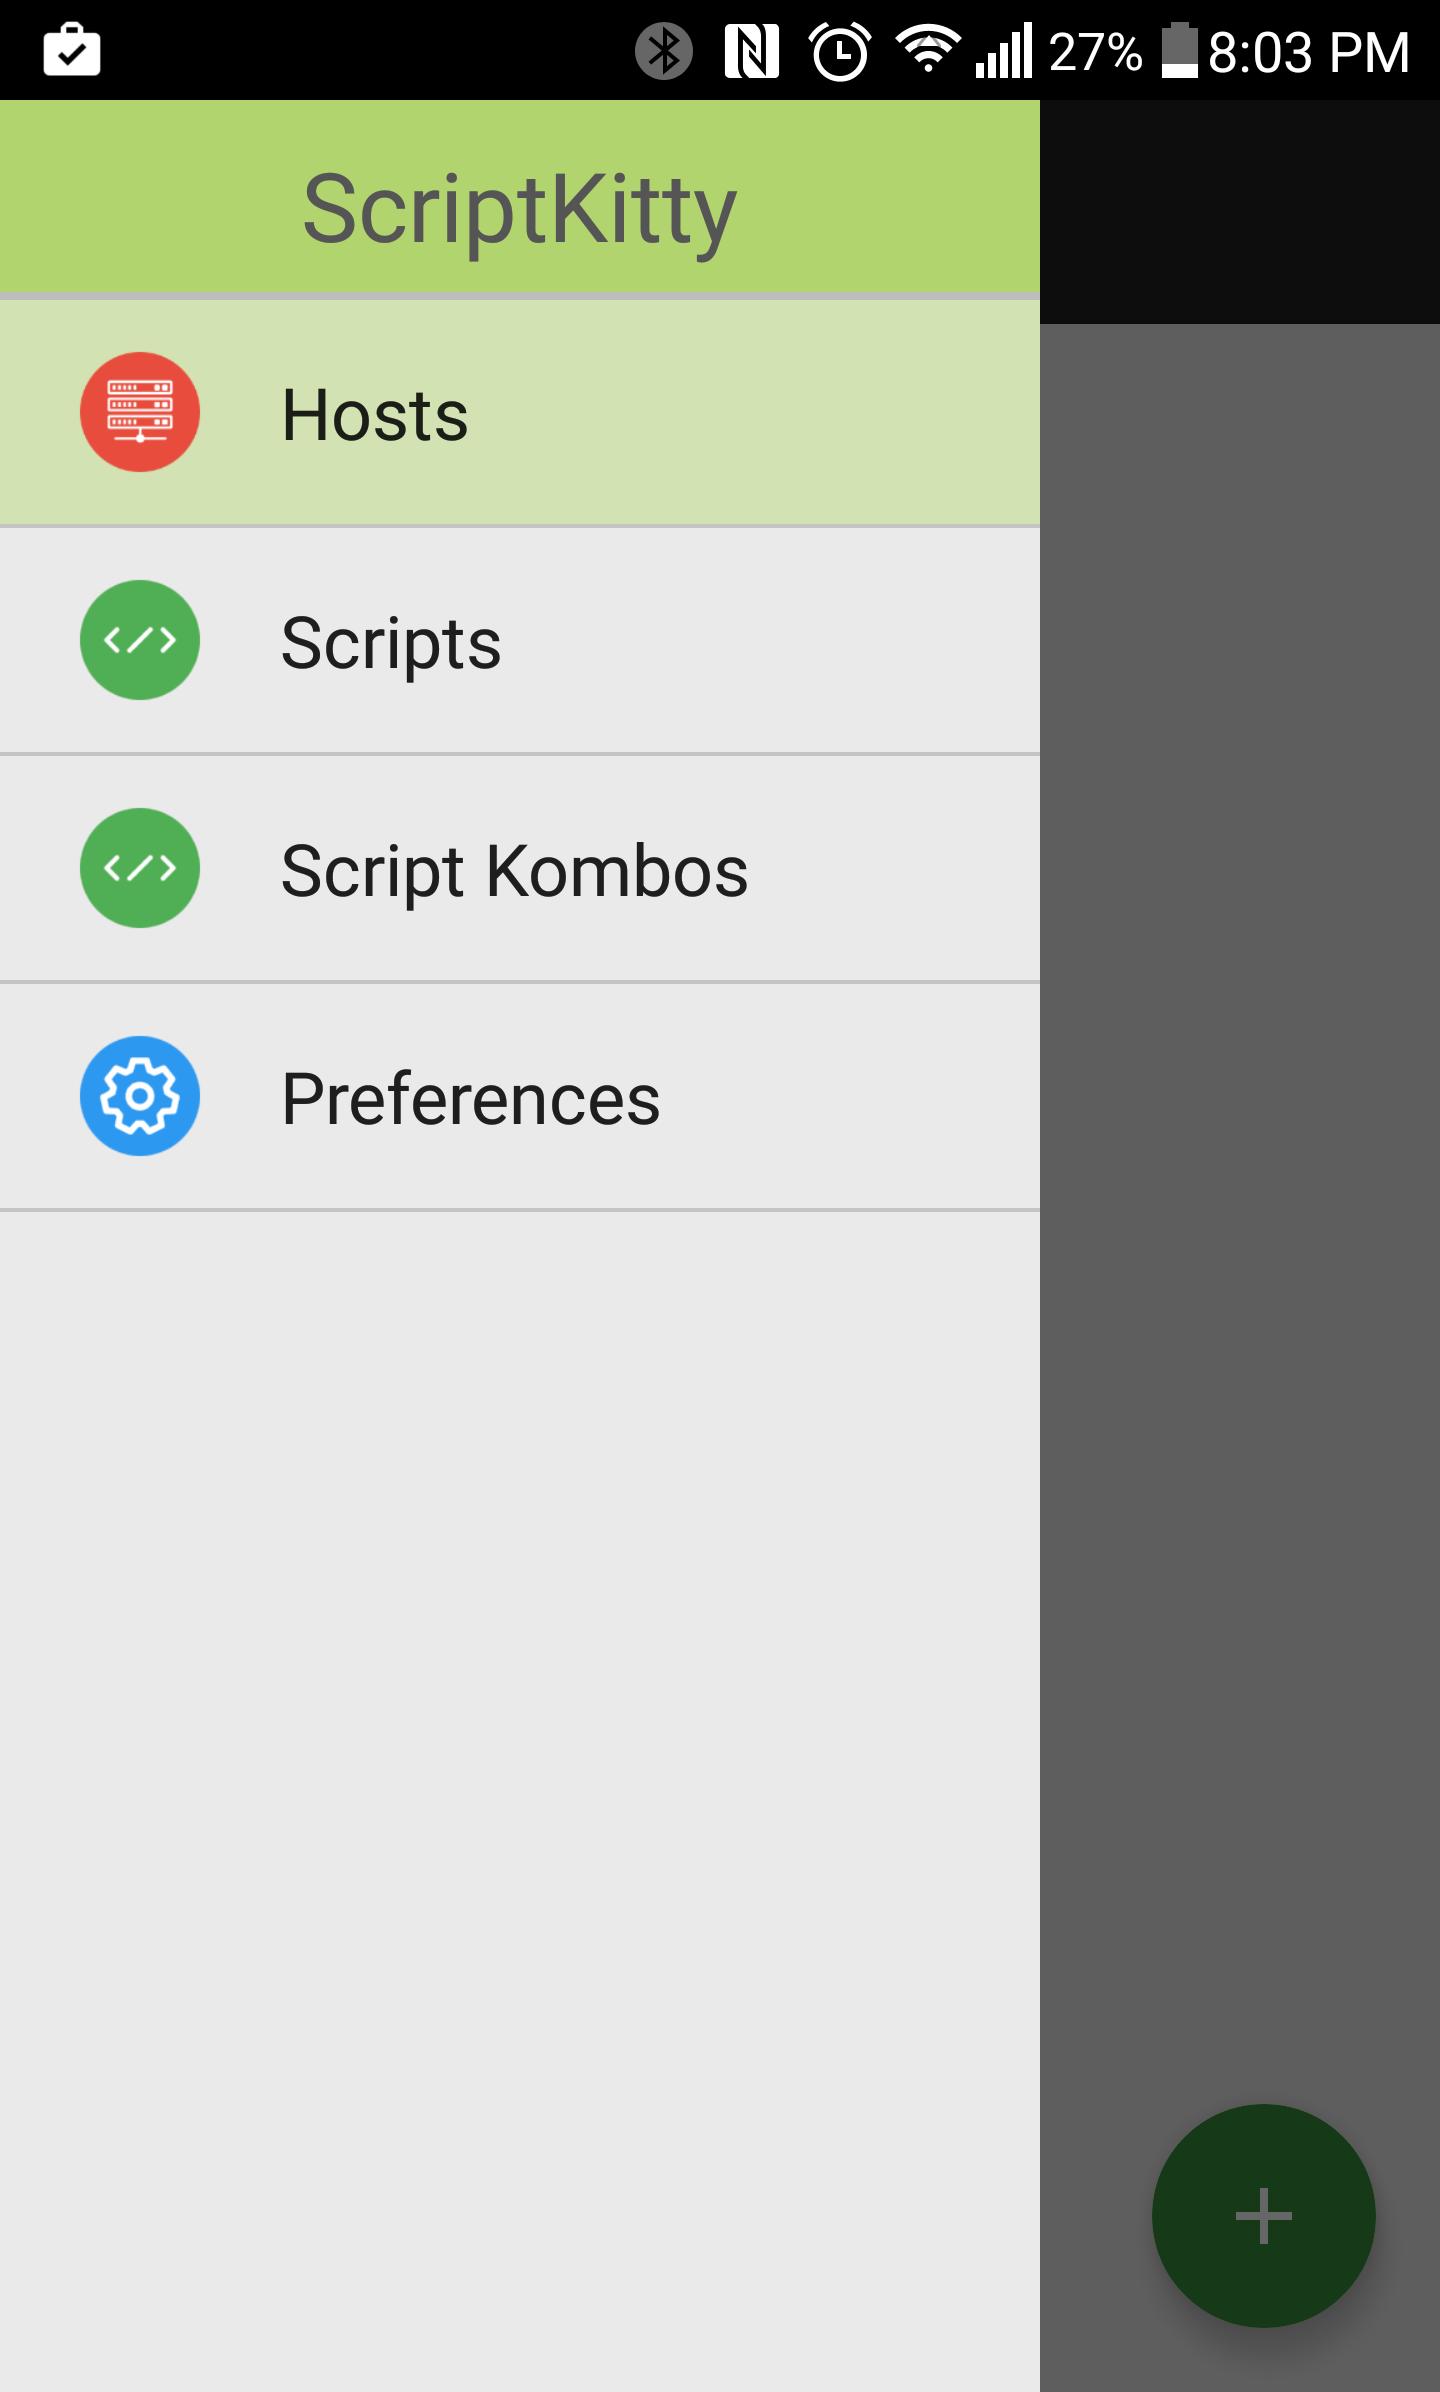
Task: Tap the briefcase notification icon
Action: tap(72, 51)
